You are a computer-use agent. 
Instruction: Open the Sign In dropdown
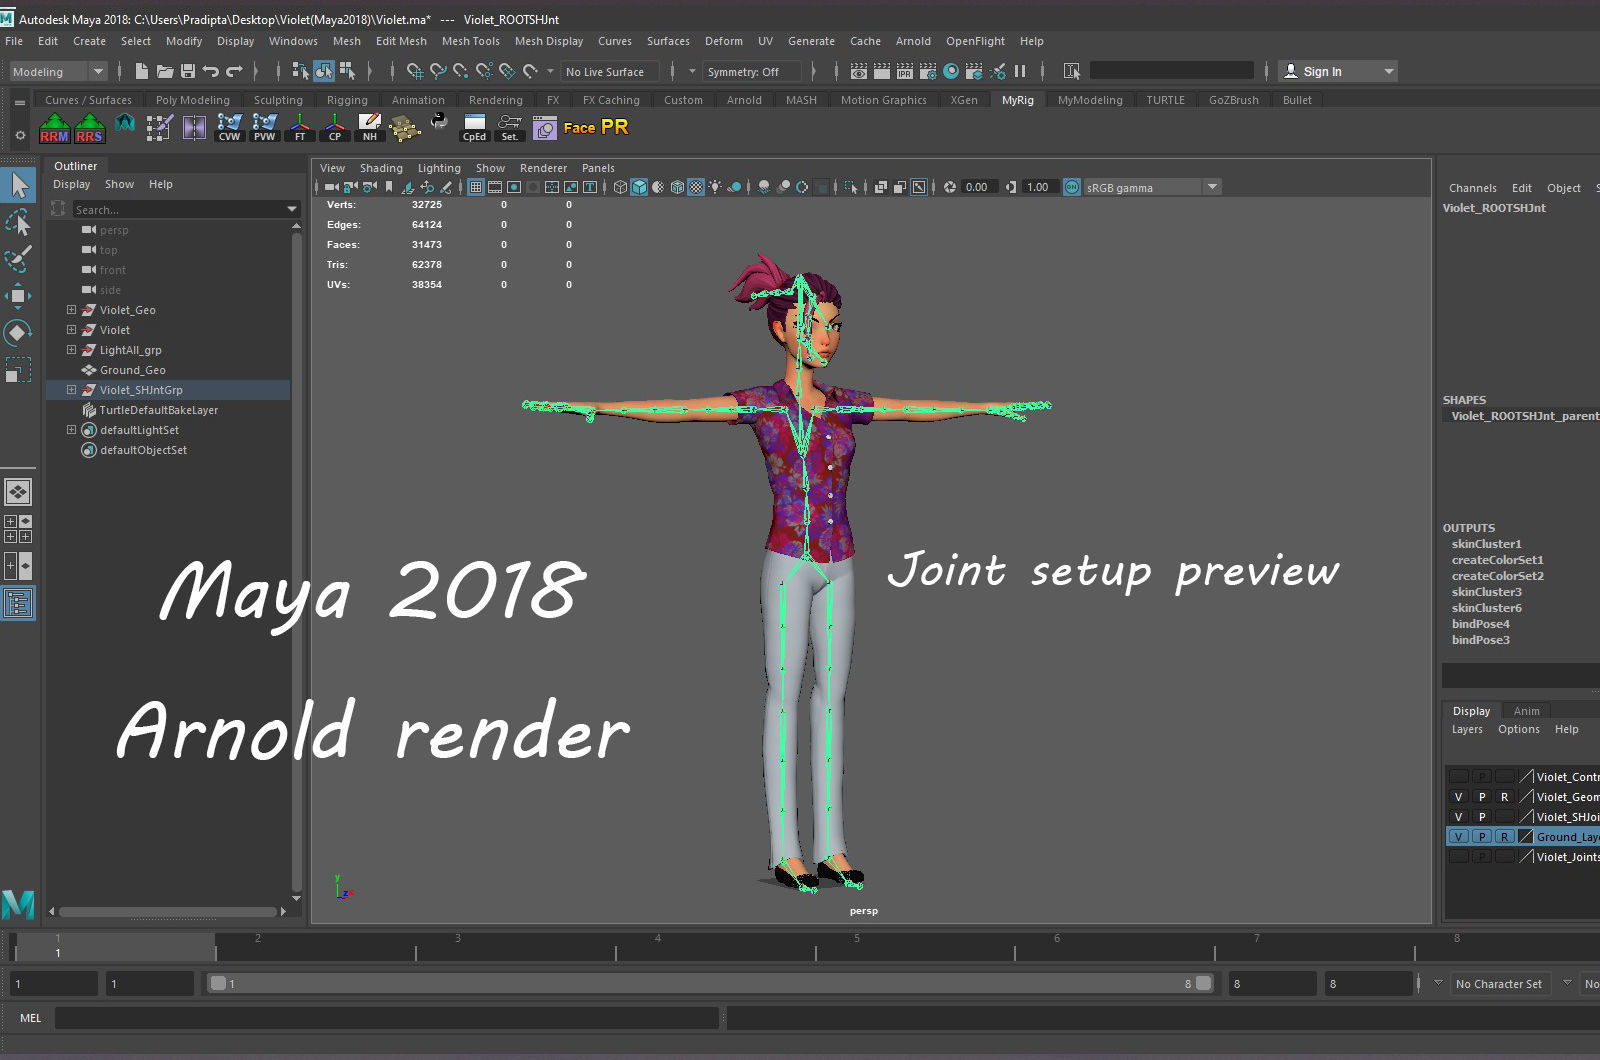pos(1338,71)
